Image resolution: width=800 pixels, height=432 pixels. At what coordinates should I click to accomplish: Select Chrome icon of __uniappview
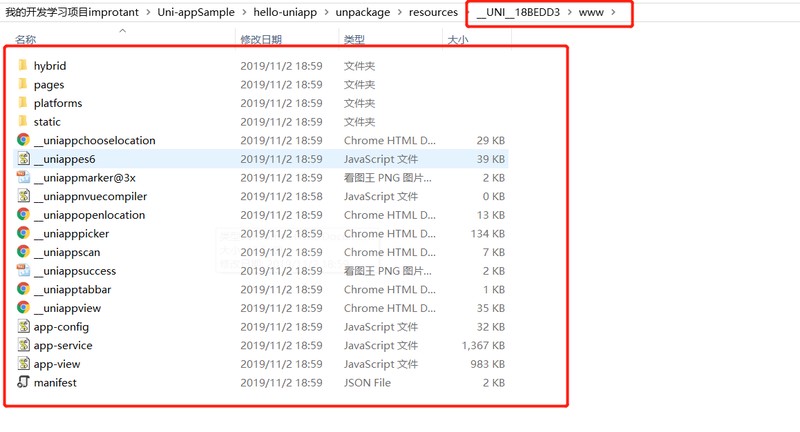[23, 307]
